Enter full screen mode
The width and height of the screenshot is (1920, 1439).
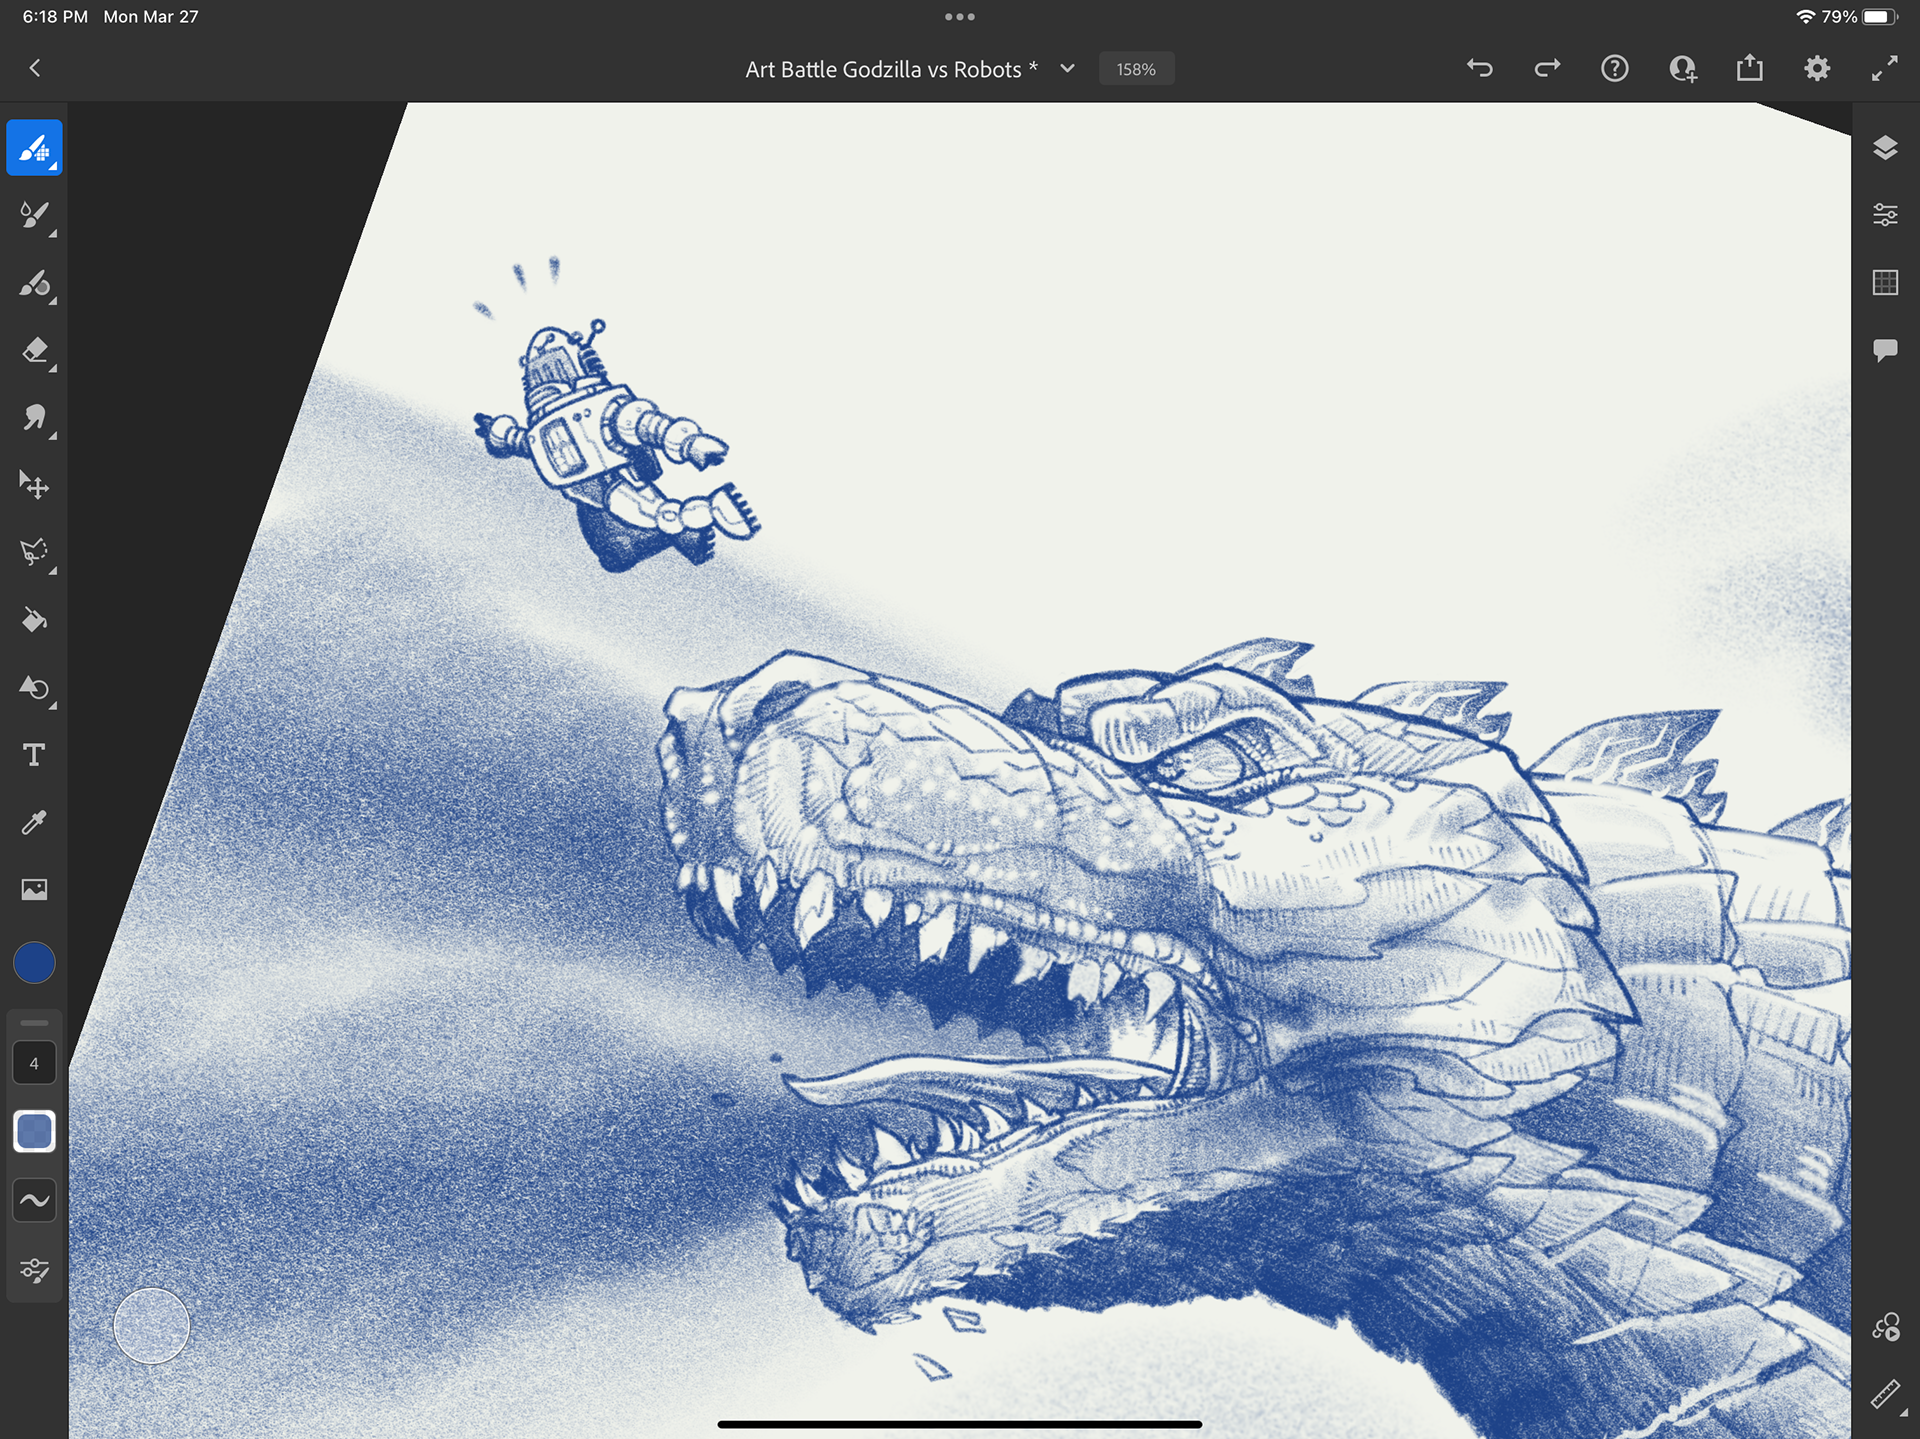tap(1884, 68)
